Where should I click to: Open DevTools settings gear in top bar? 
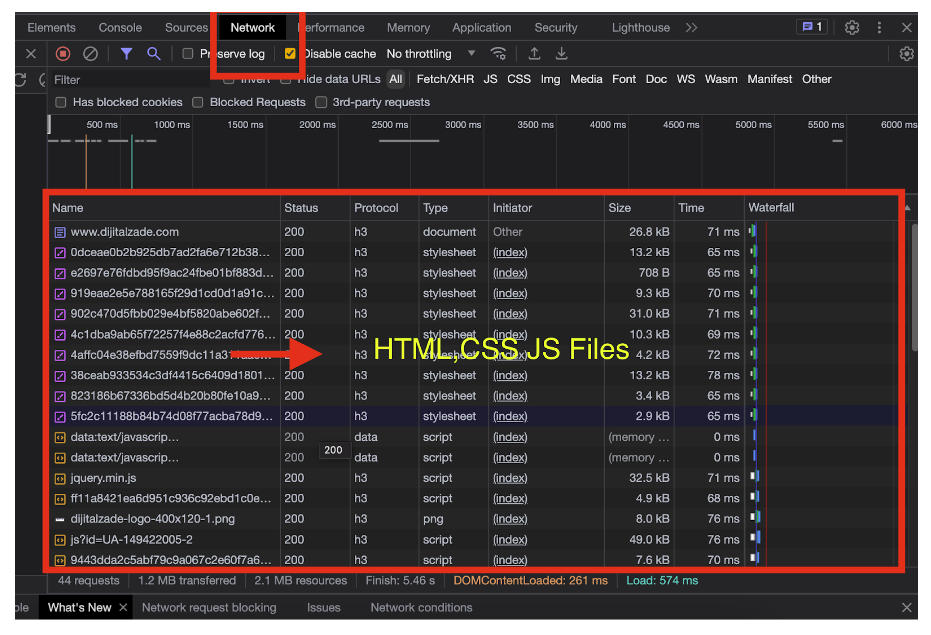[852, 28]
